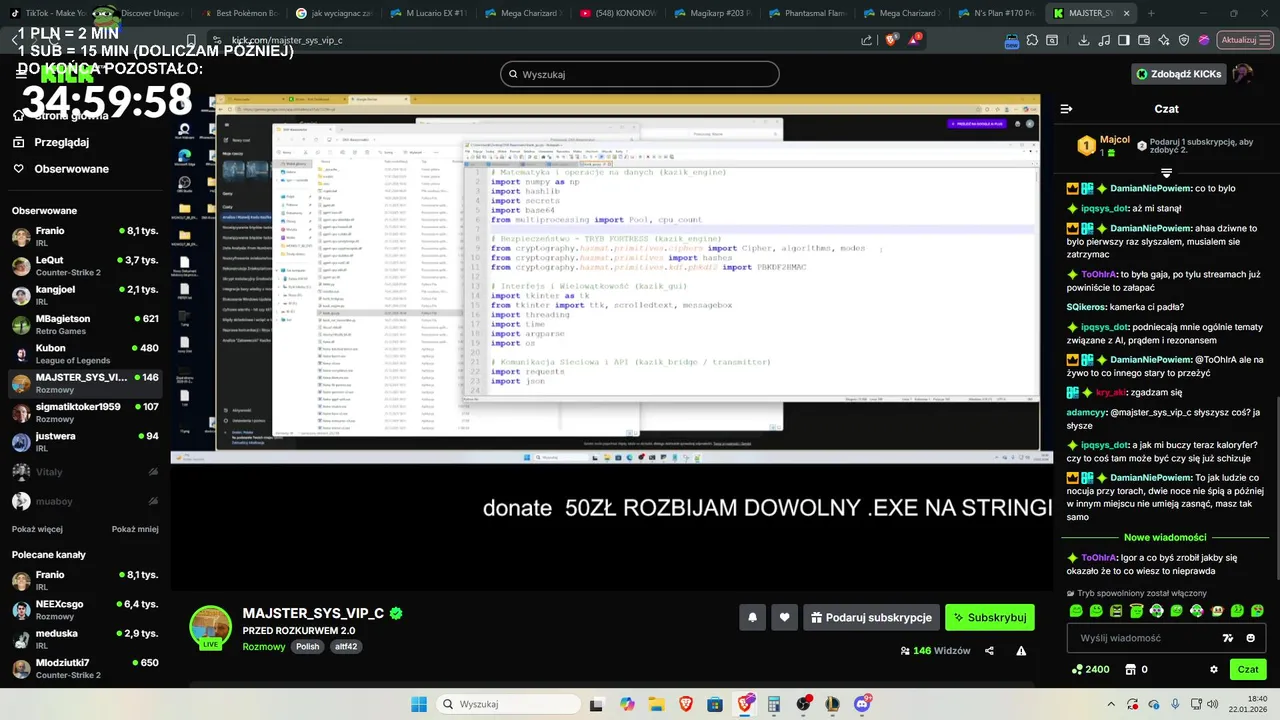Click Zdobądź KICKs button
Viewport: 1280px width, 720px height.
tap(1178, 74)
